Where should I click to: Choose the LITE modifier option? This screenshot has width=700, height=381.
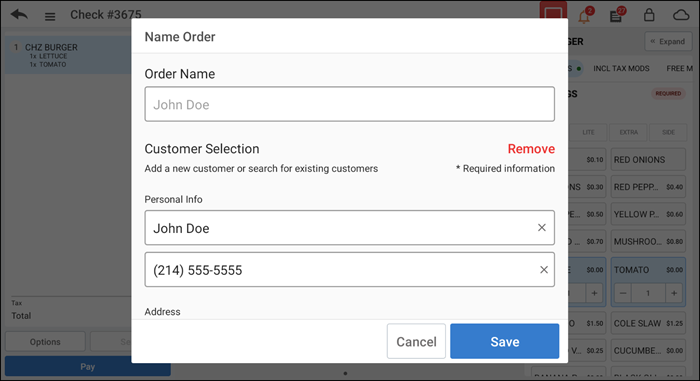[588, 132]
